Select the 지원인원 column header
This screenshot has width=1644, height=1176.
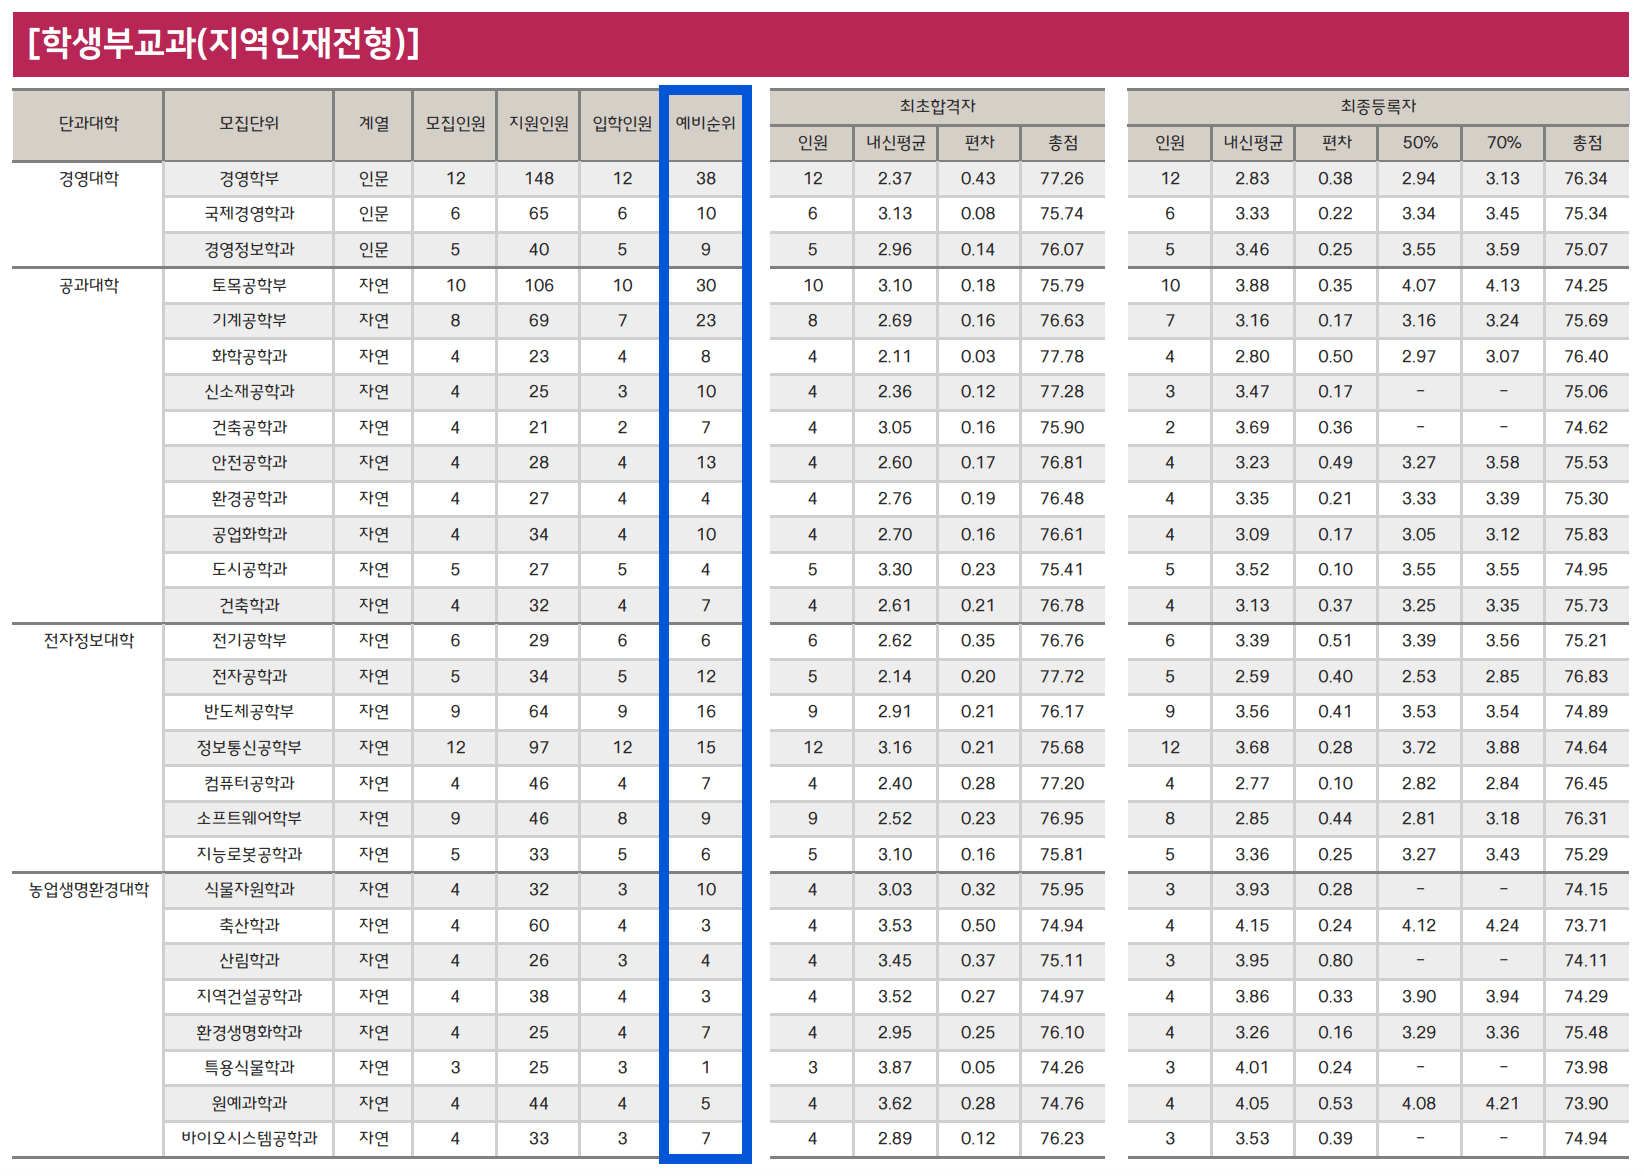click(539, 124)
